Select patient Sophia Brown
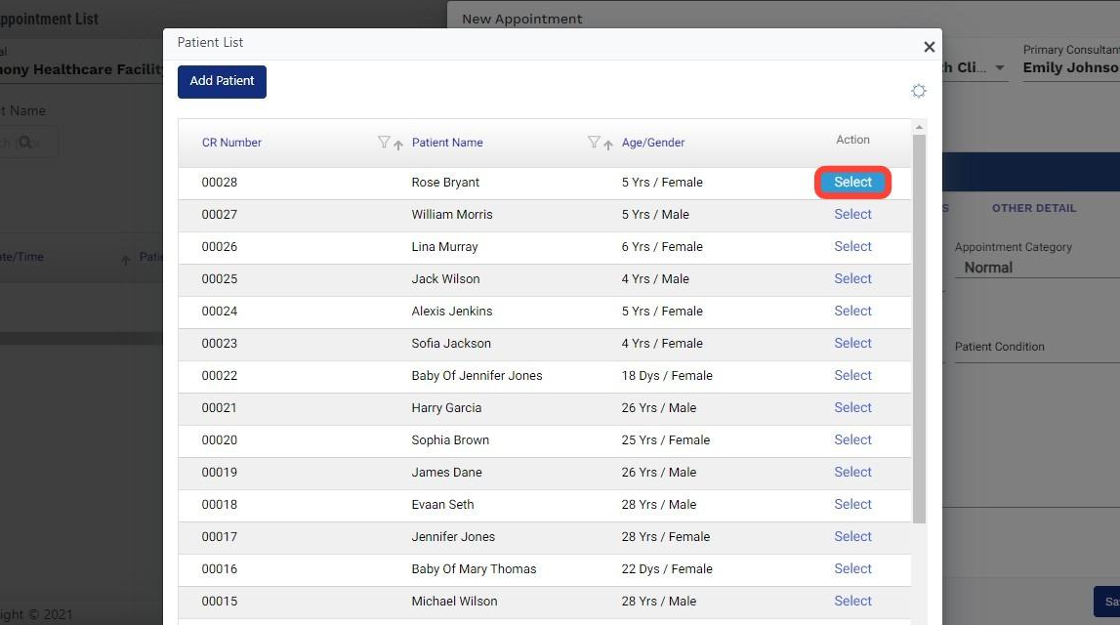Viewport: 1120px width, 625px height. pyautogui.click(x=852, y=440)
